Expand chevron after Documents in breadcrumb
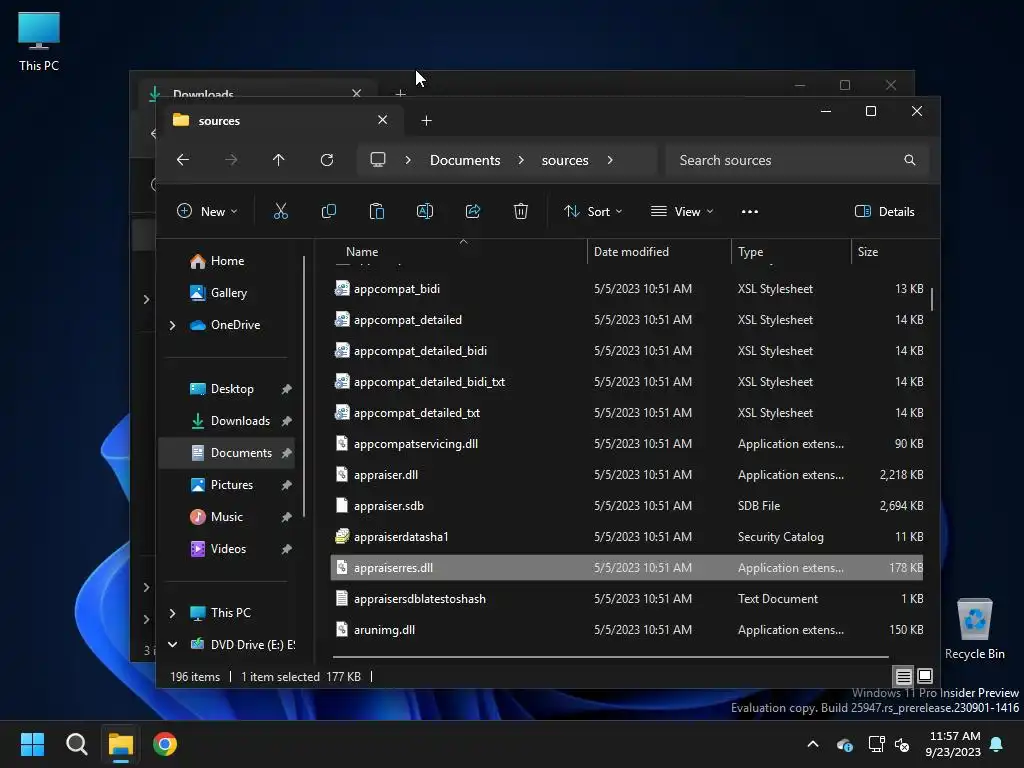This screenshot has width=1024, height=768. click(x=521, y=160)
